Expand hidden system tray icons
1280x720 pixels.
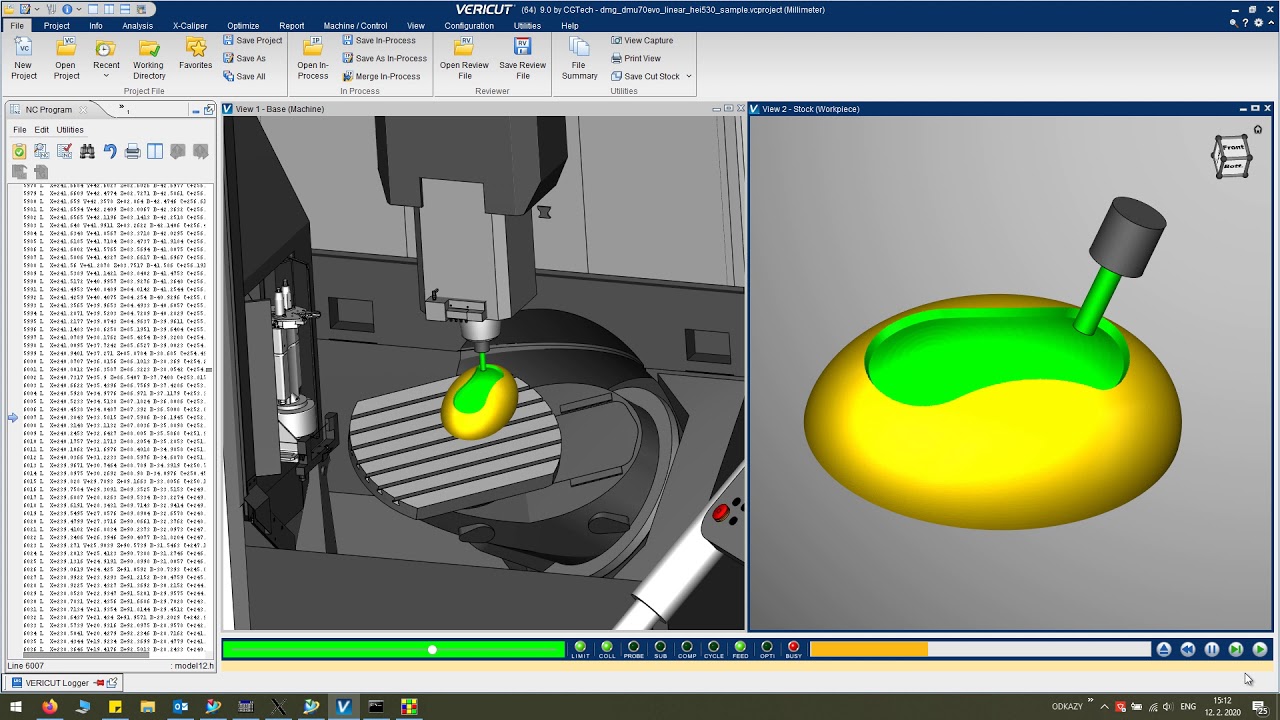pyautogui.click(x=1105, y=706)
